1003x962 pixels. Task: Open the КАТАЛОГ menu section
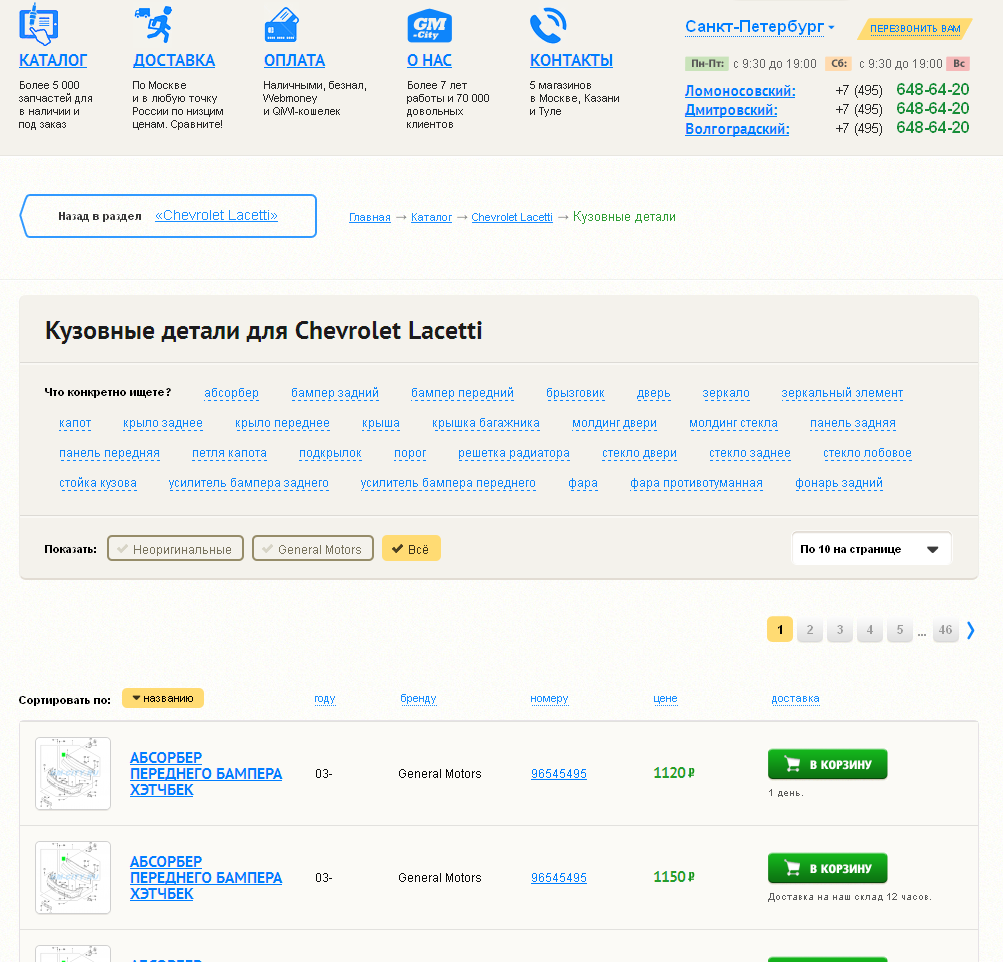[x=53, y=61]
